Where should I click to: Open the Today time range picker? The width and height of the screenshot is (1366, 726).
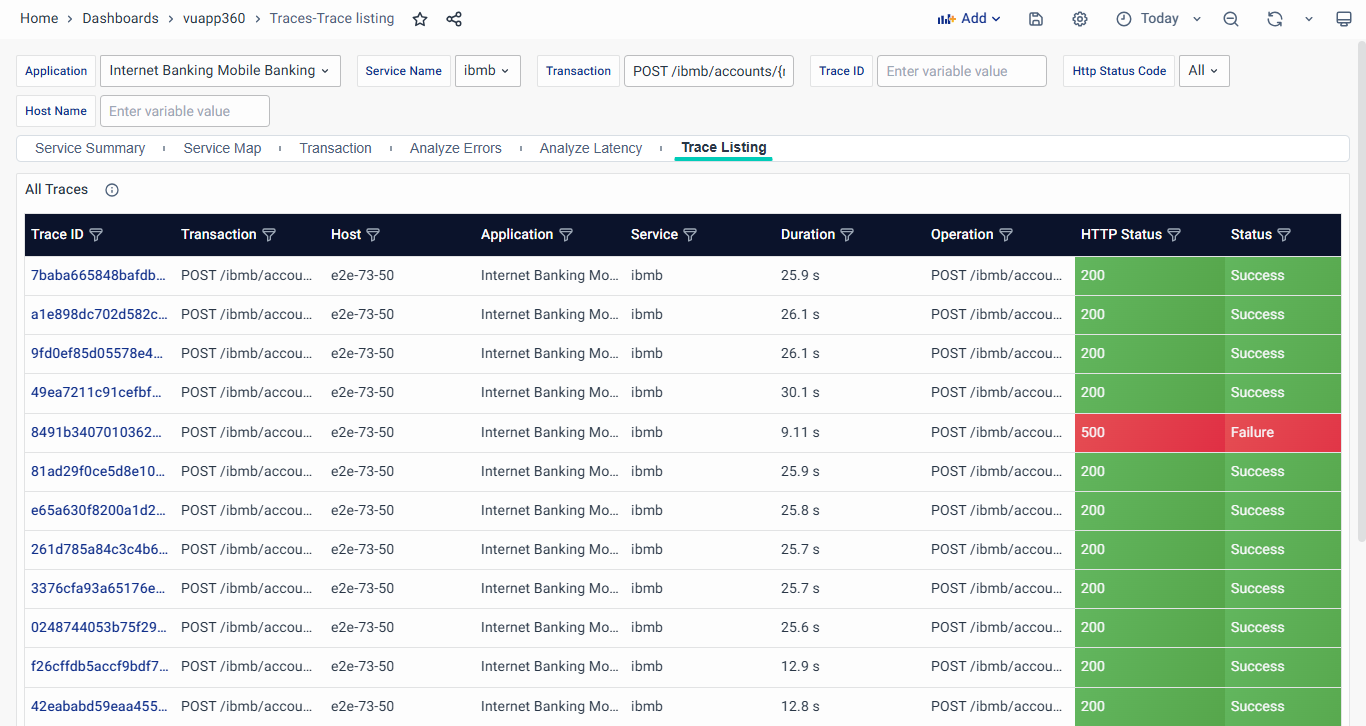[x=1158, y=19]
